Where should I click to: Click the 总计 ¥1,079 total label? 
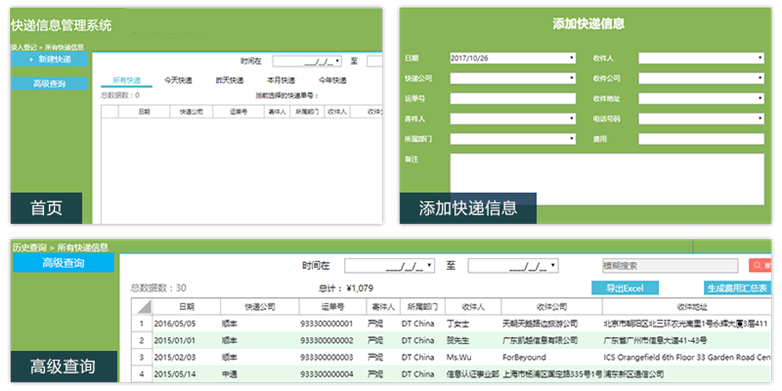(346, 288)
